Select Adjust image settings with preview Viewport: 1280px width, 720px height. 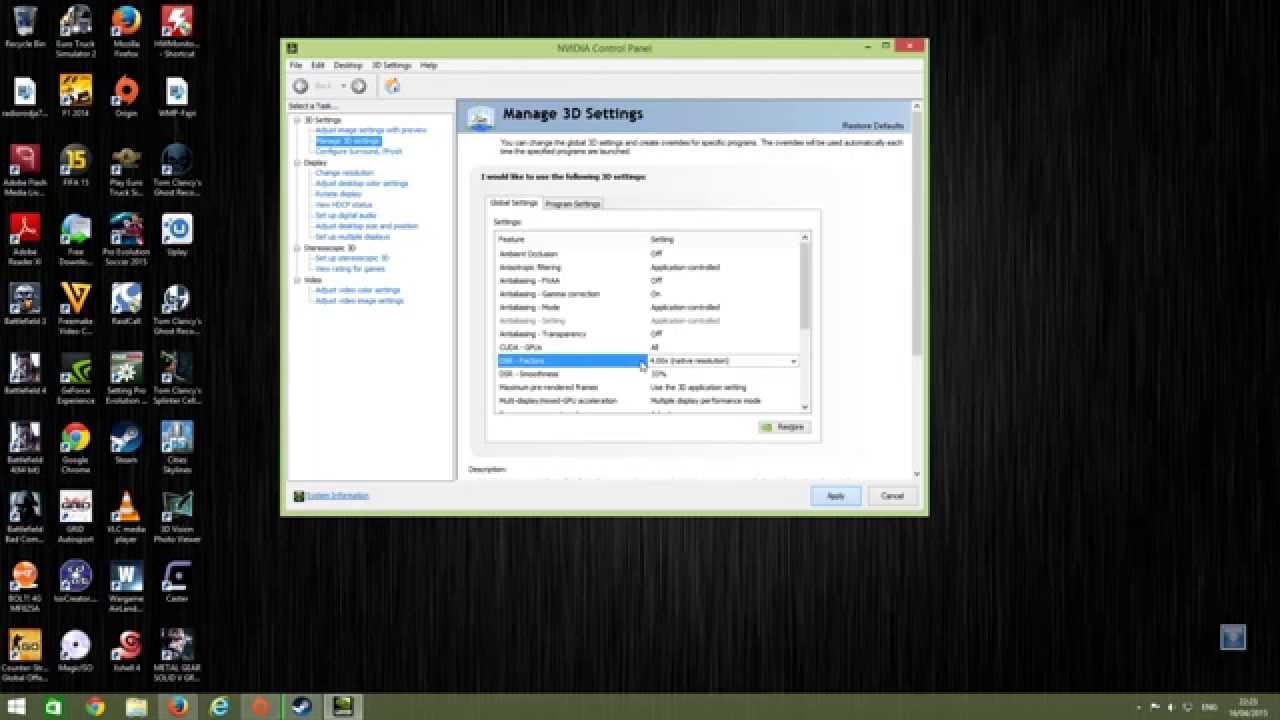371,130
